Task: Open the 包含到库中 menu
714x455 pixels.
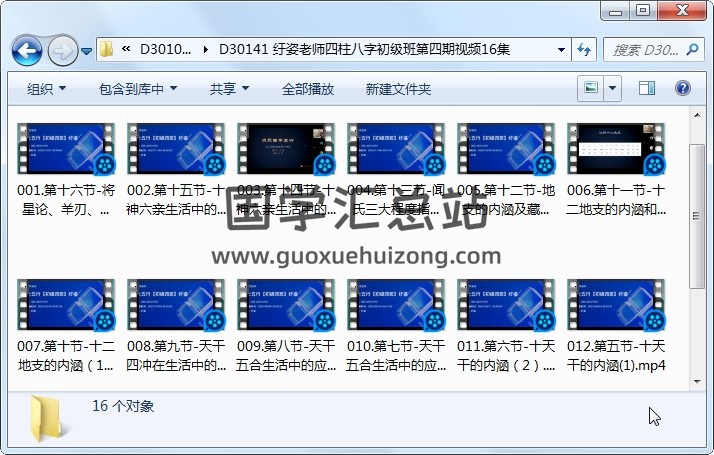Action: pyautogui.click(x=138, y=89)
